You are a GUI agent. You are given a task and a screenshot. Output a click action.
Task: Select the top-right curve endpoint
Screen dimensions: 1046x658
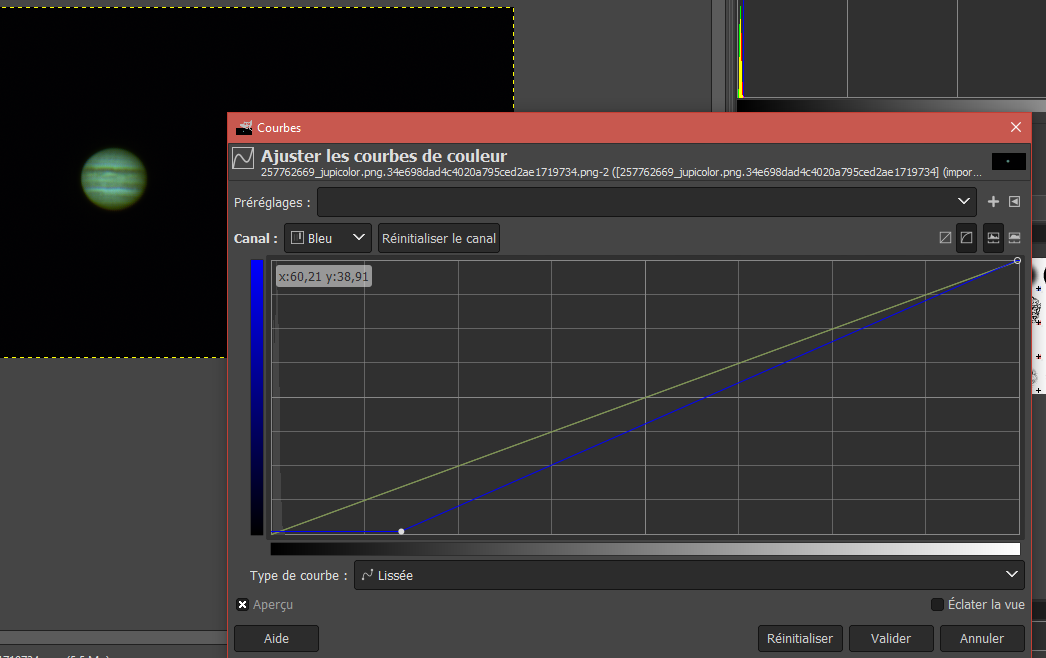point(1017,261)
